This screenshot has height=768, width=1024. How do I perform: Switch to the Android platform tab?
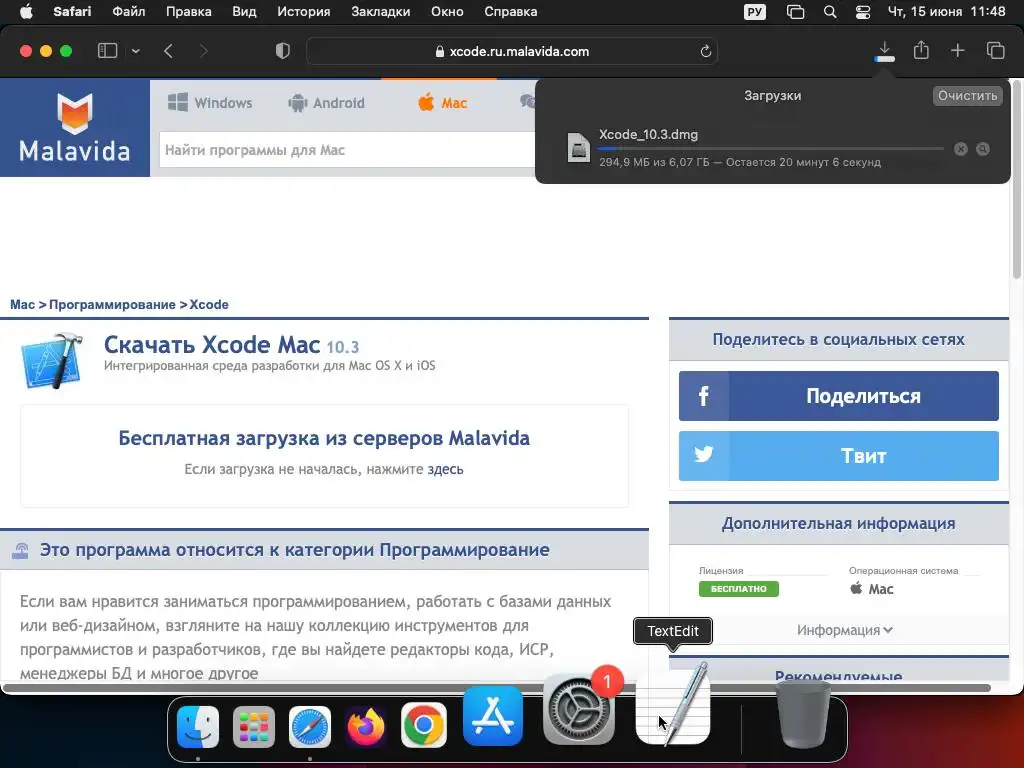[326, 103]
